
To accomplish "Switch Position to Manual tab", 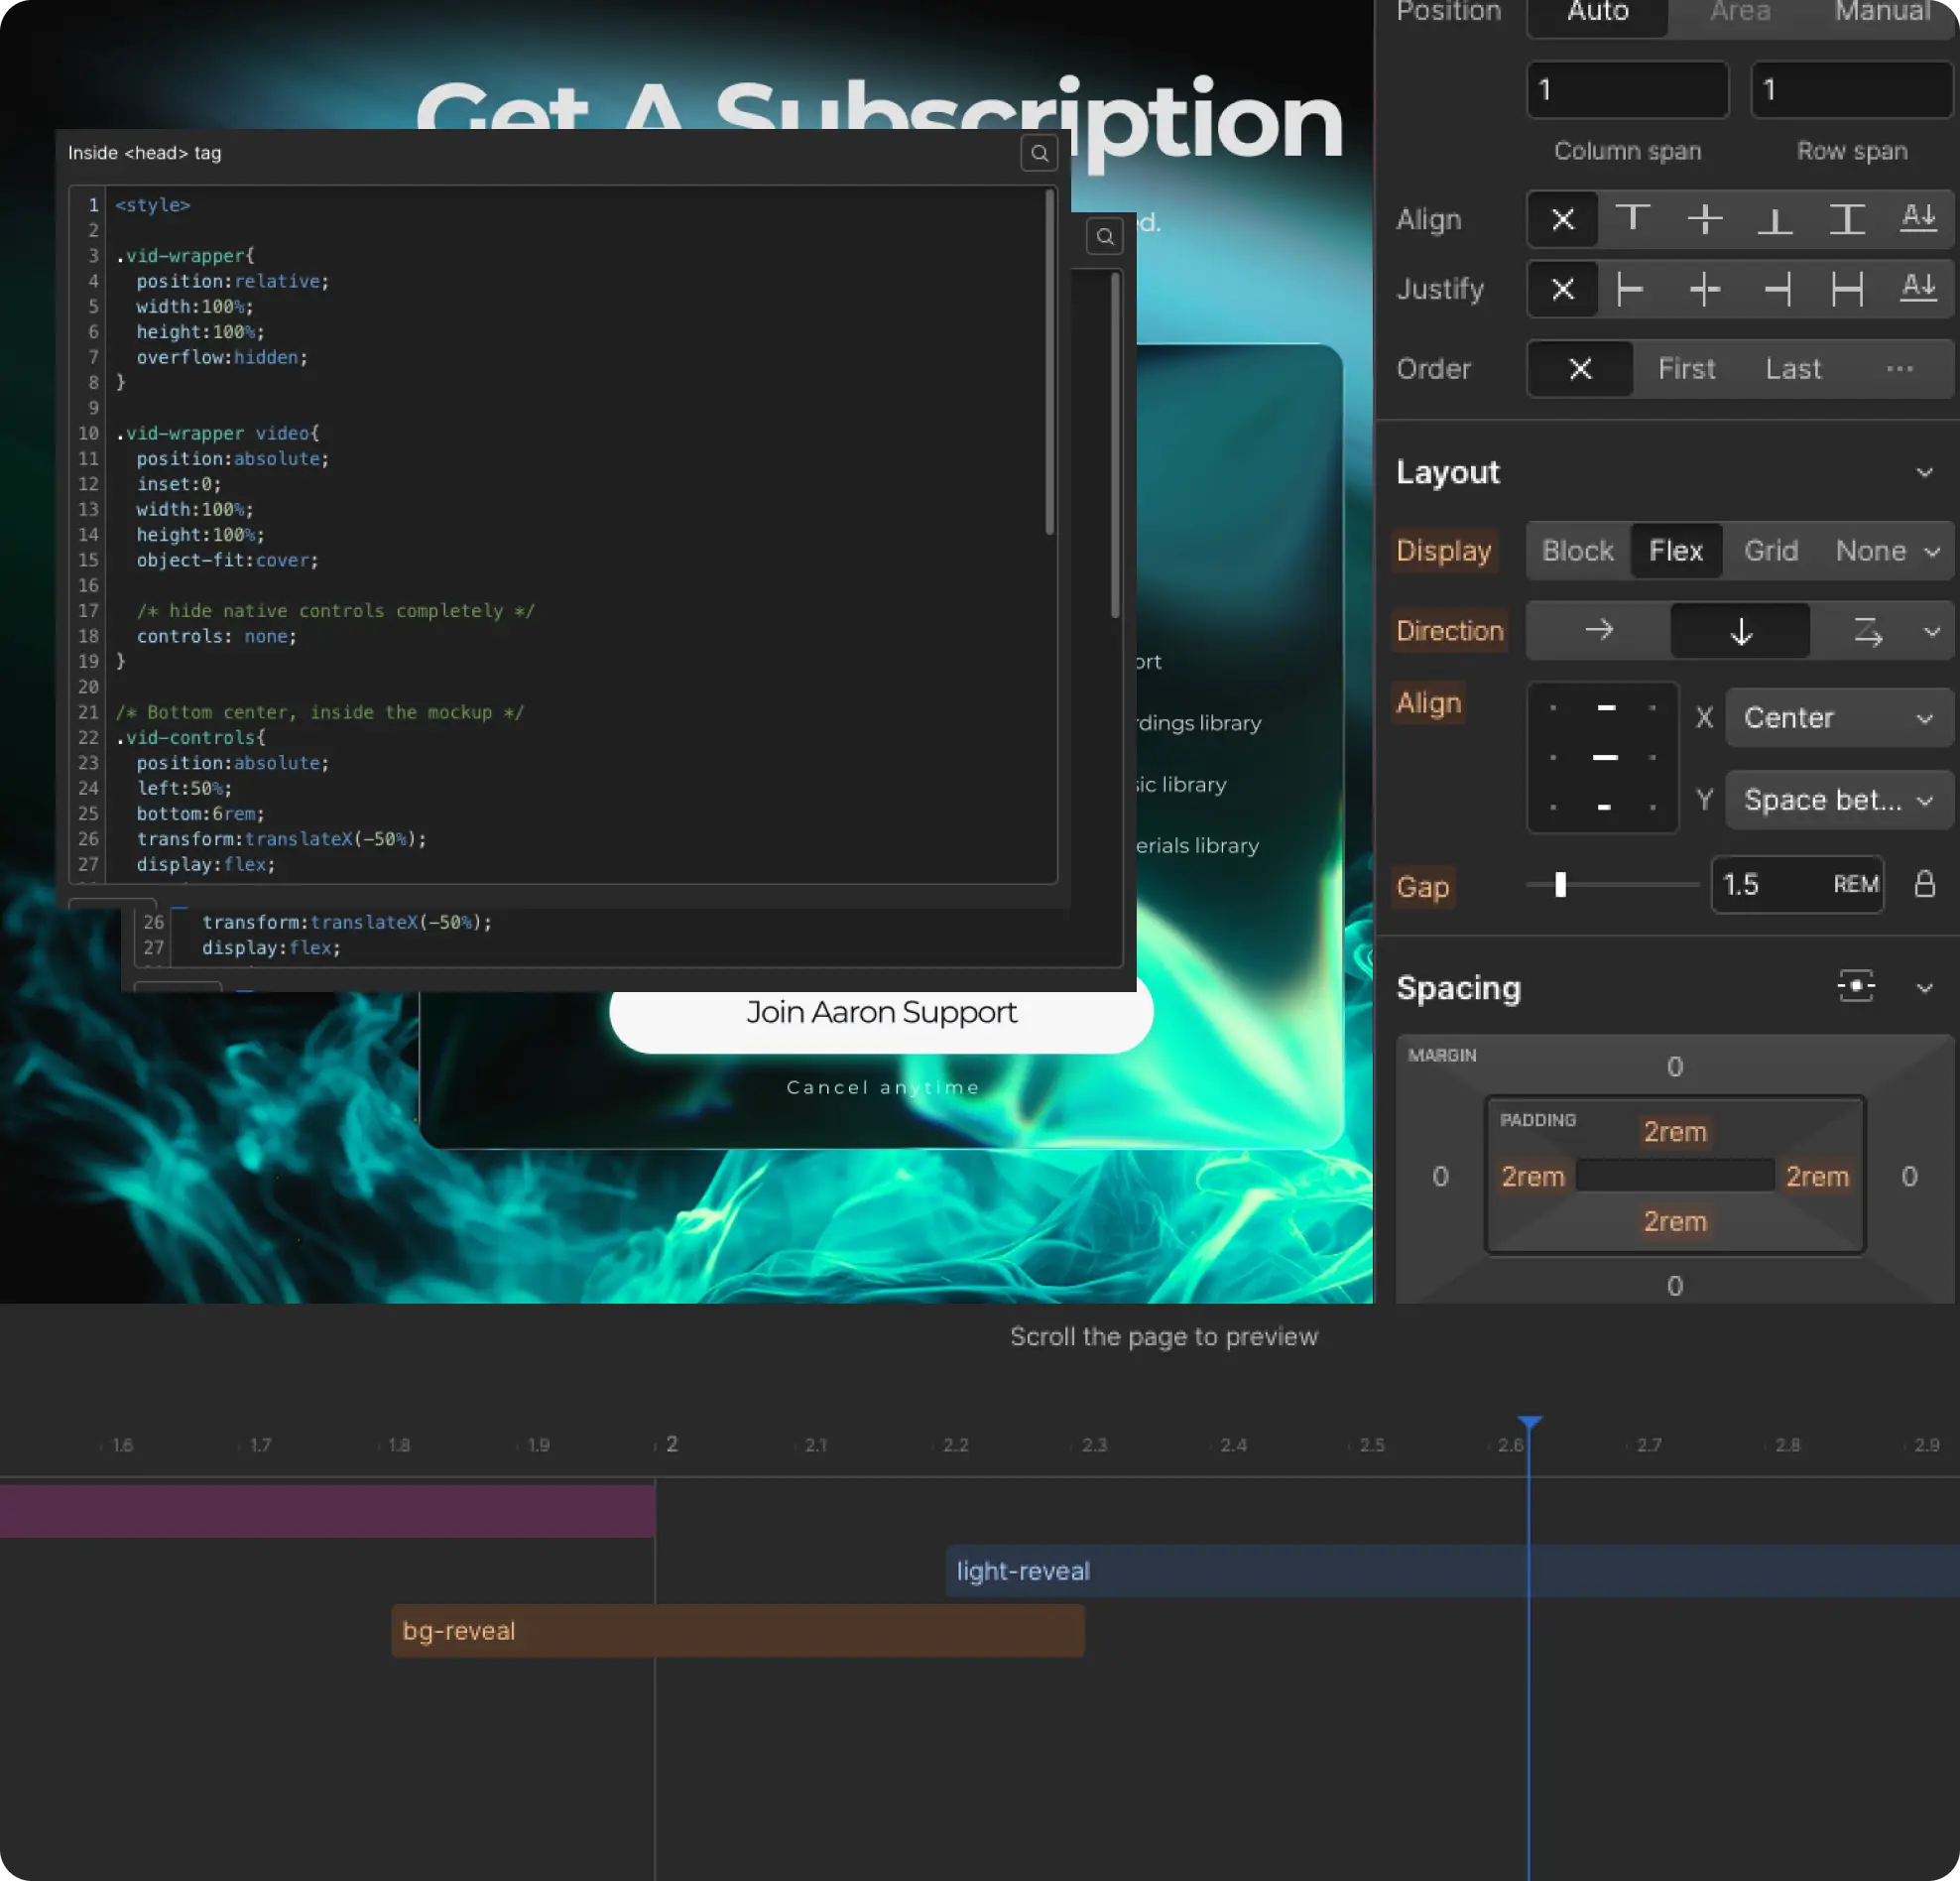I will point(1882,12).
